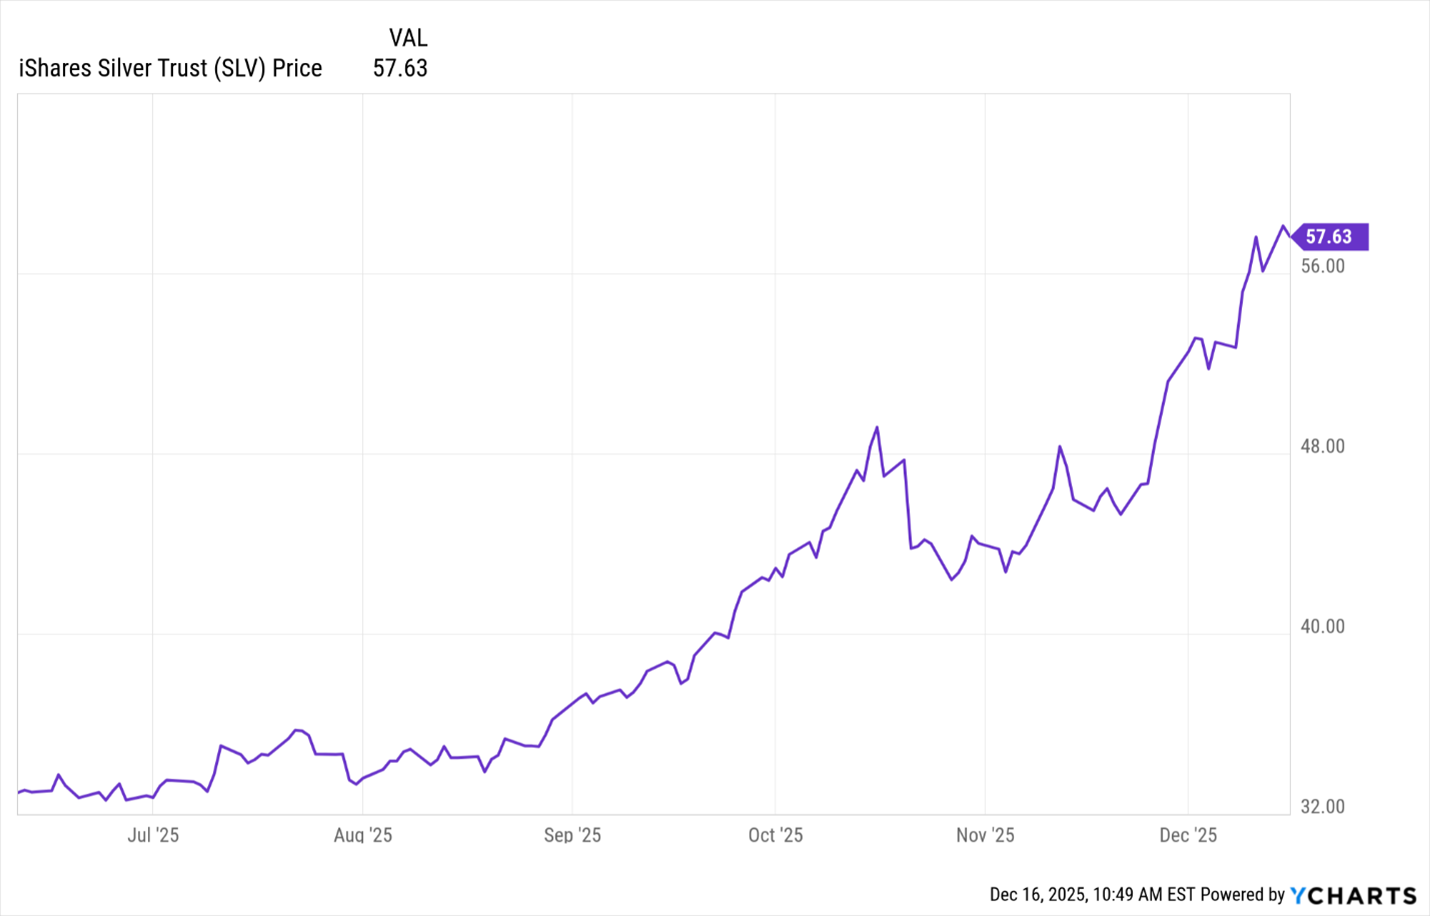Click the 57.63 value under VAL
The width and height of the screenshot is (1430, 916).
[400, 68]
